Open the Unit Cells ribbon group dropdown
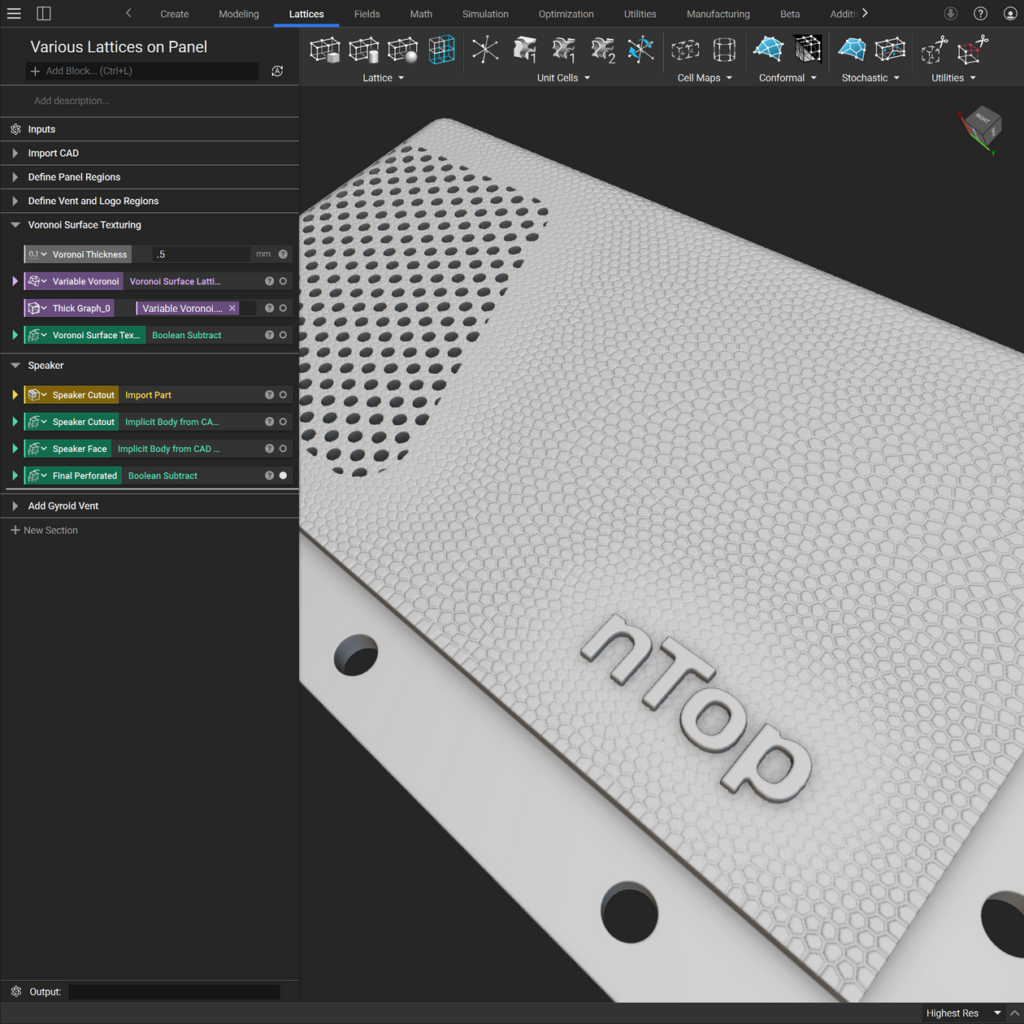 (x=564, y=78)
